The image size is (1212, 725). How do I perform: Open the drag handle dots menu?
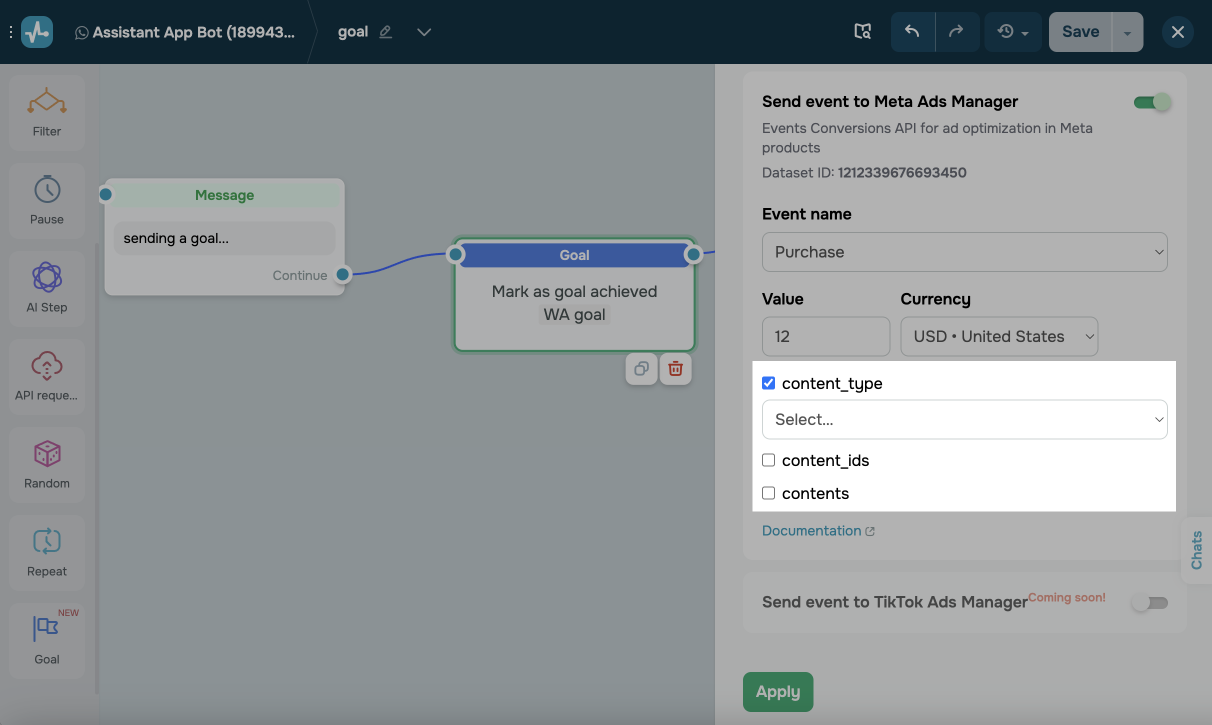[11, 32]
